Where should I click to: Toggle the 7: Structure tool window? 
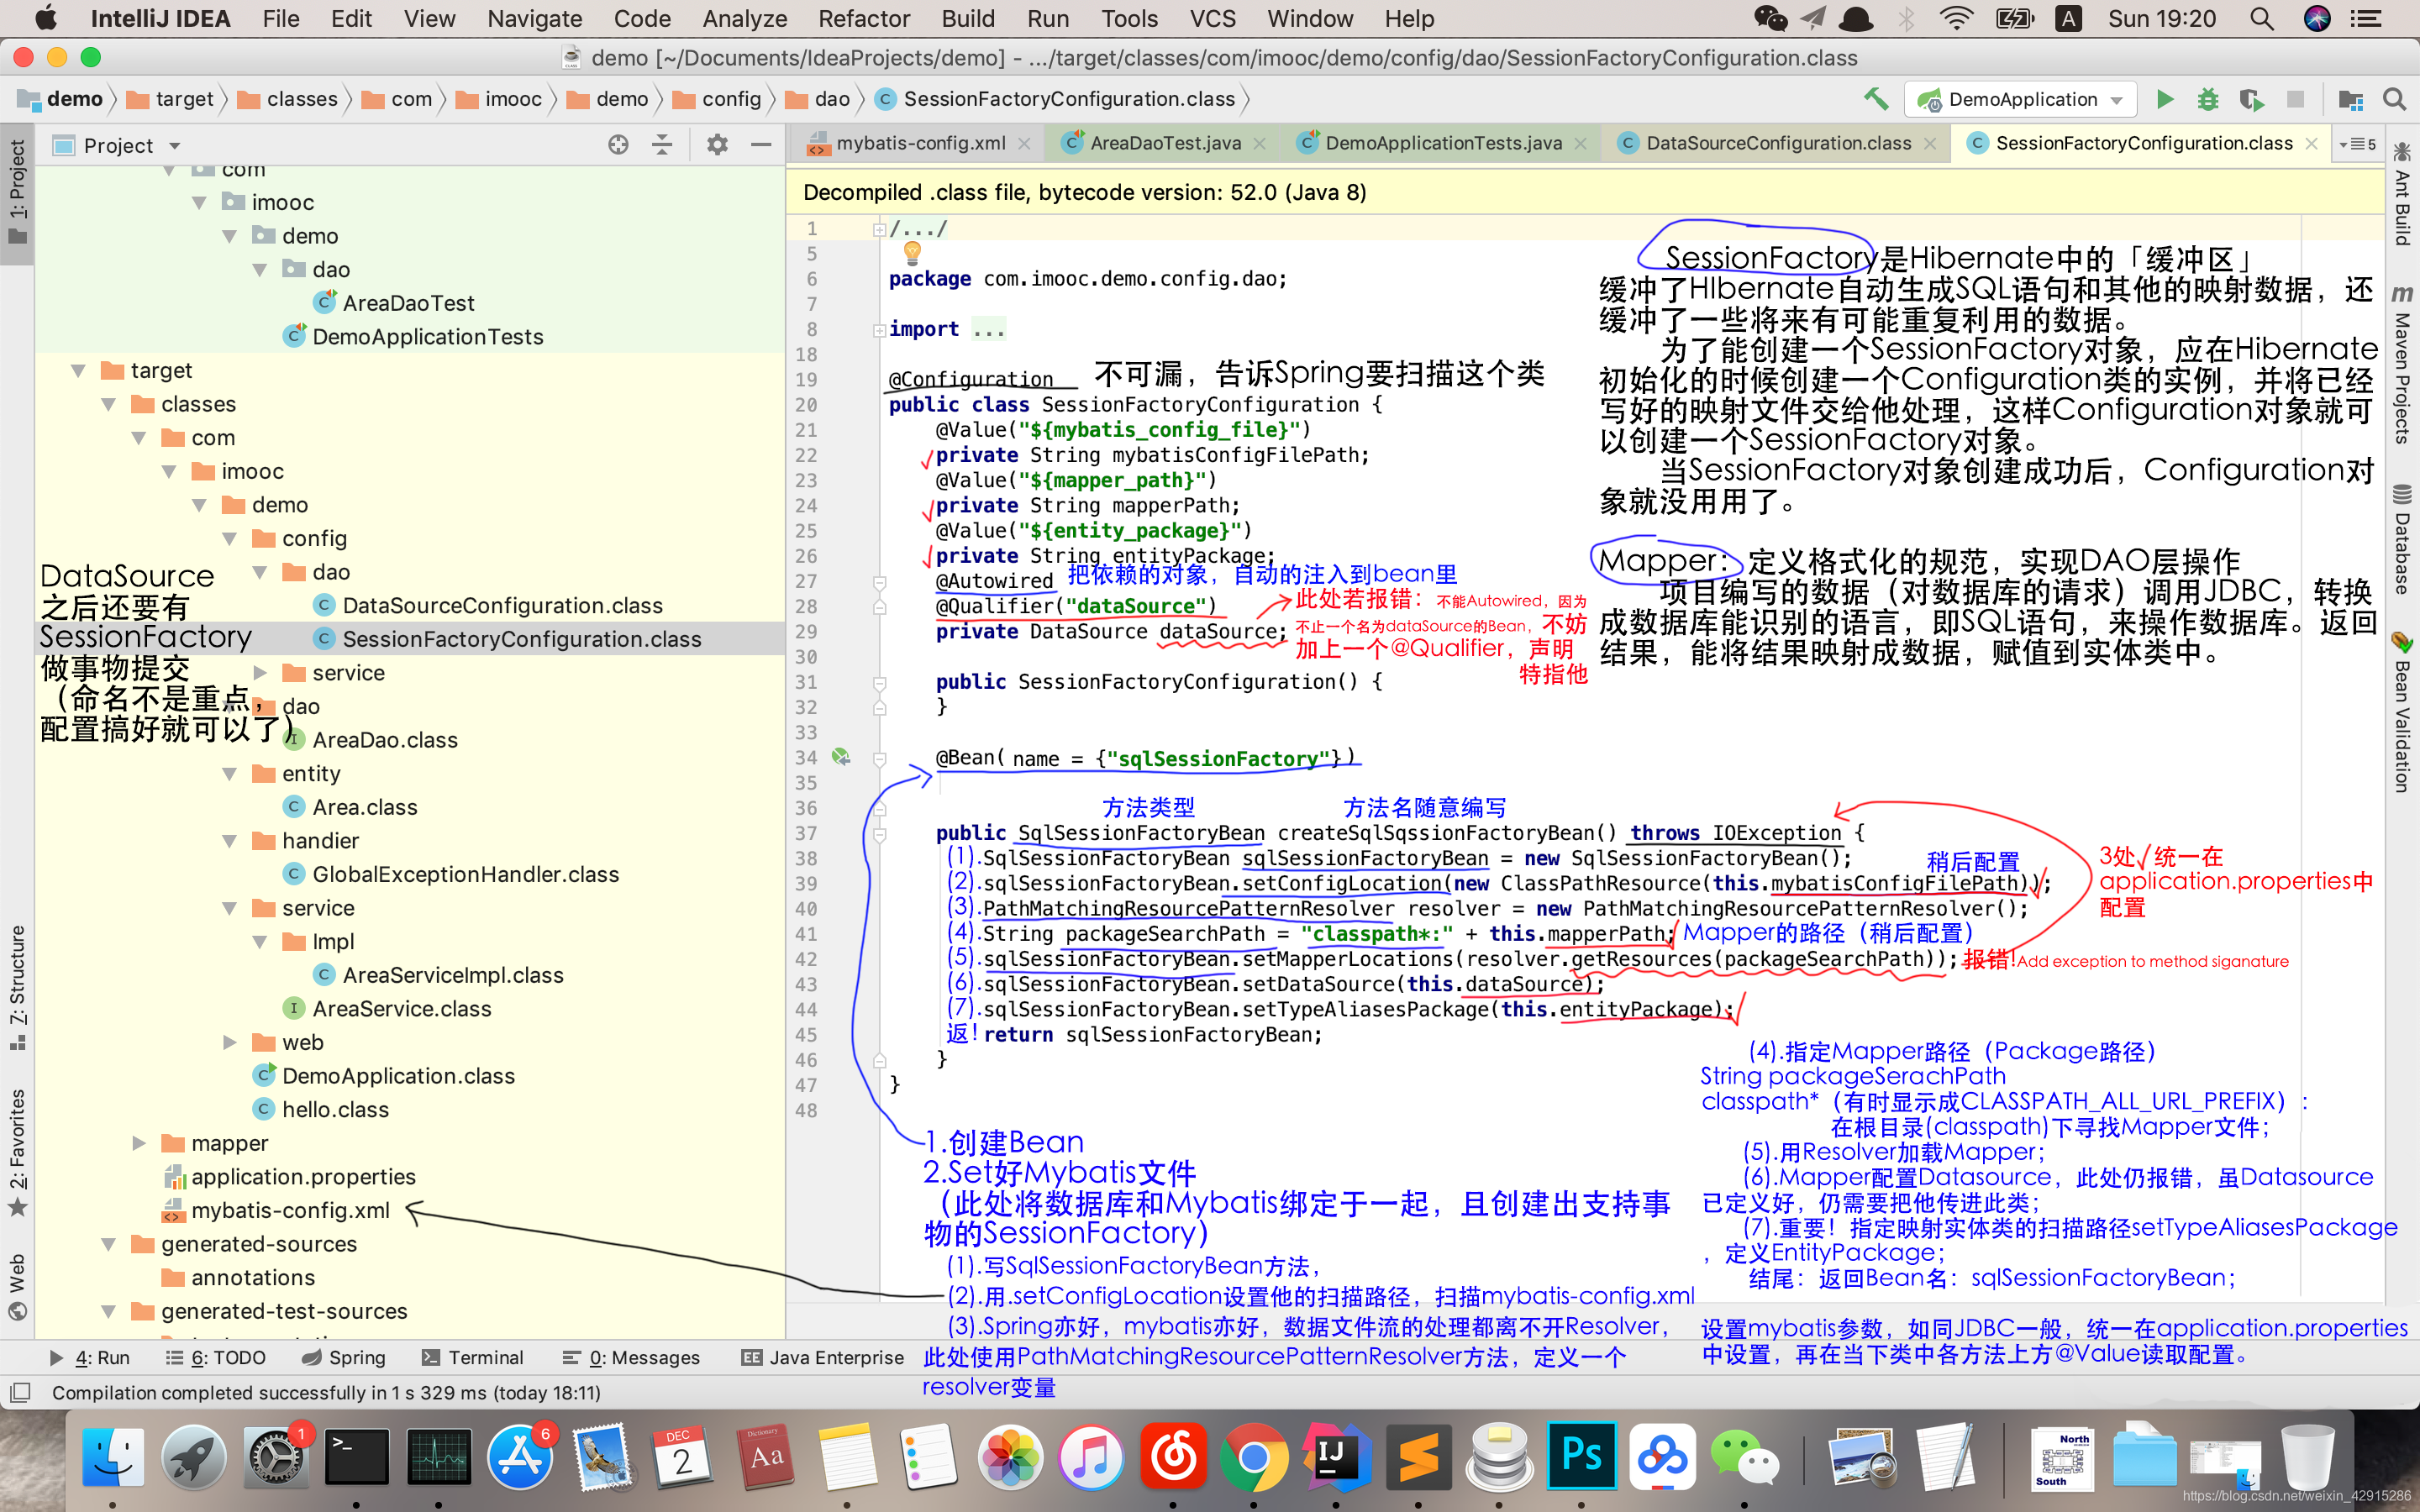tap(17, 987)
